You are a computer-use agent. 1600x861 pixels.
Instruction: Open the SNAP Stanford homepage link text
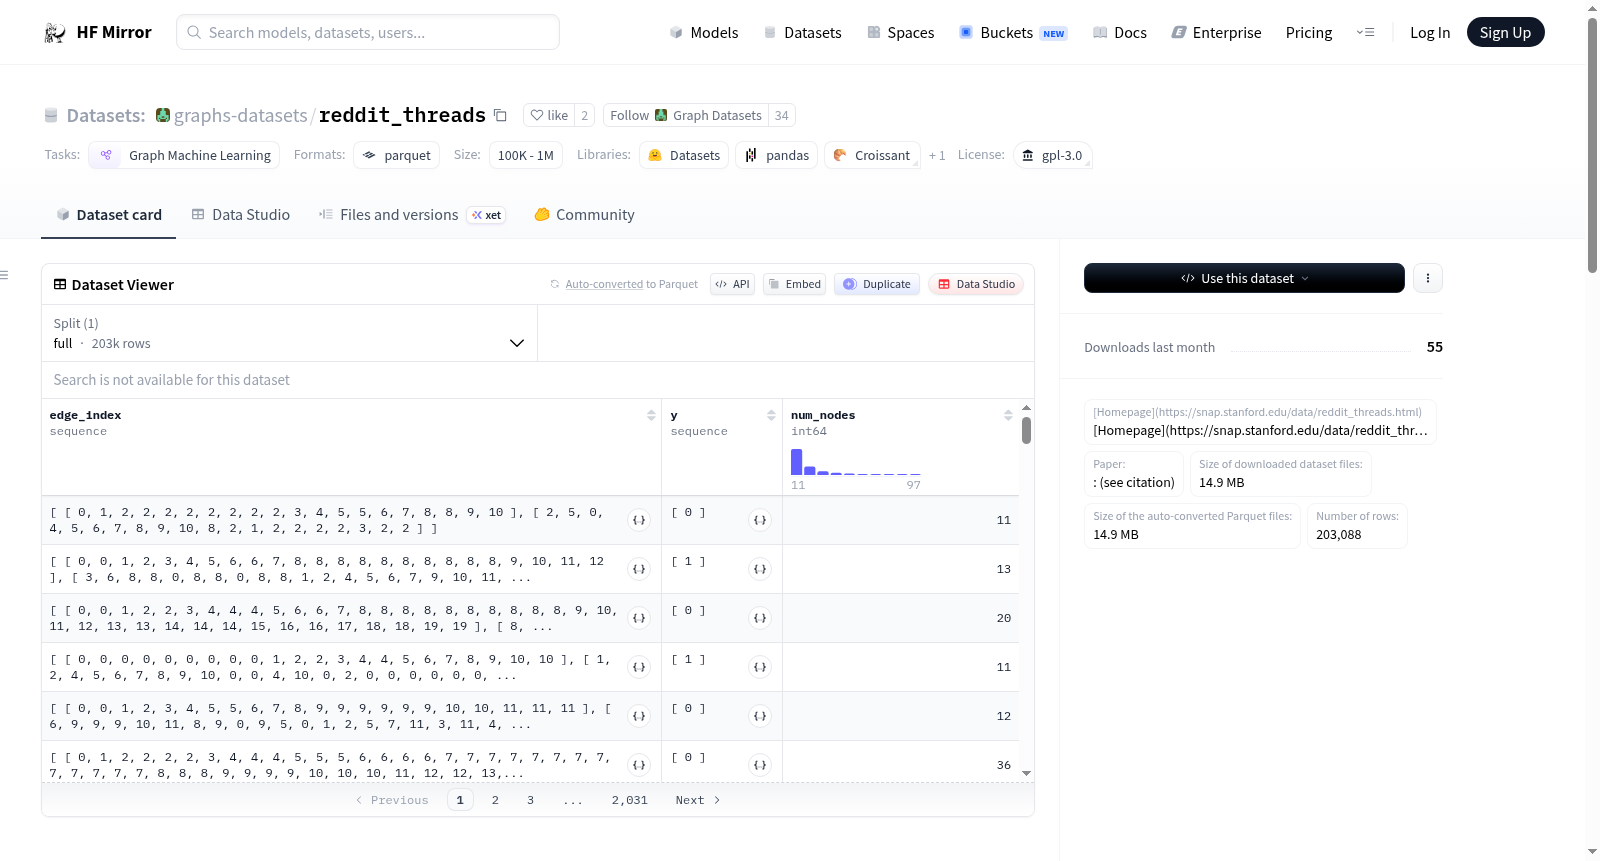(1260, 431)
